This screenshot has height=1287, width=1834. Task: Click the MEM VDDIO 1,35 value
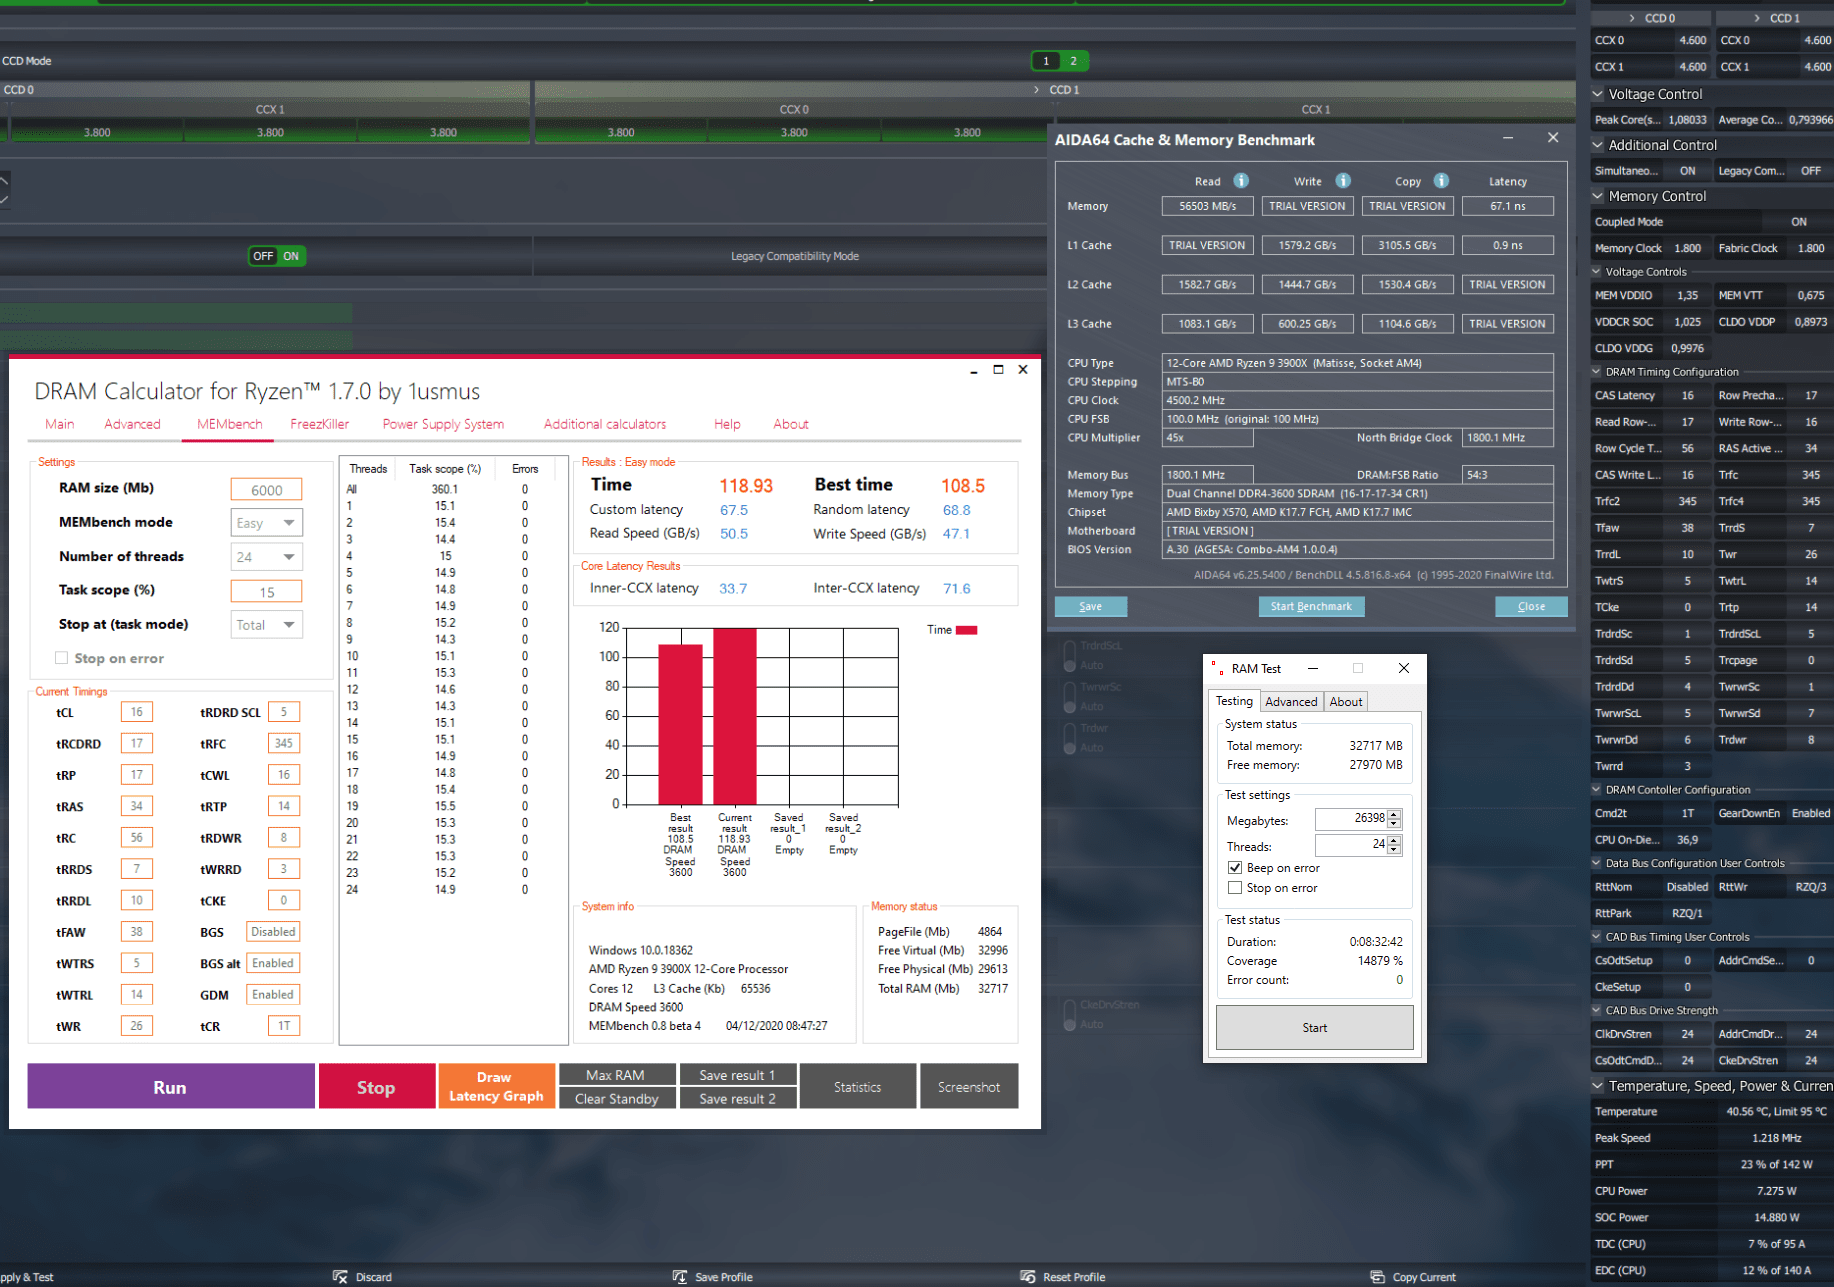click(x=1688, y=295)
